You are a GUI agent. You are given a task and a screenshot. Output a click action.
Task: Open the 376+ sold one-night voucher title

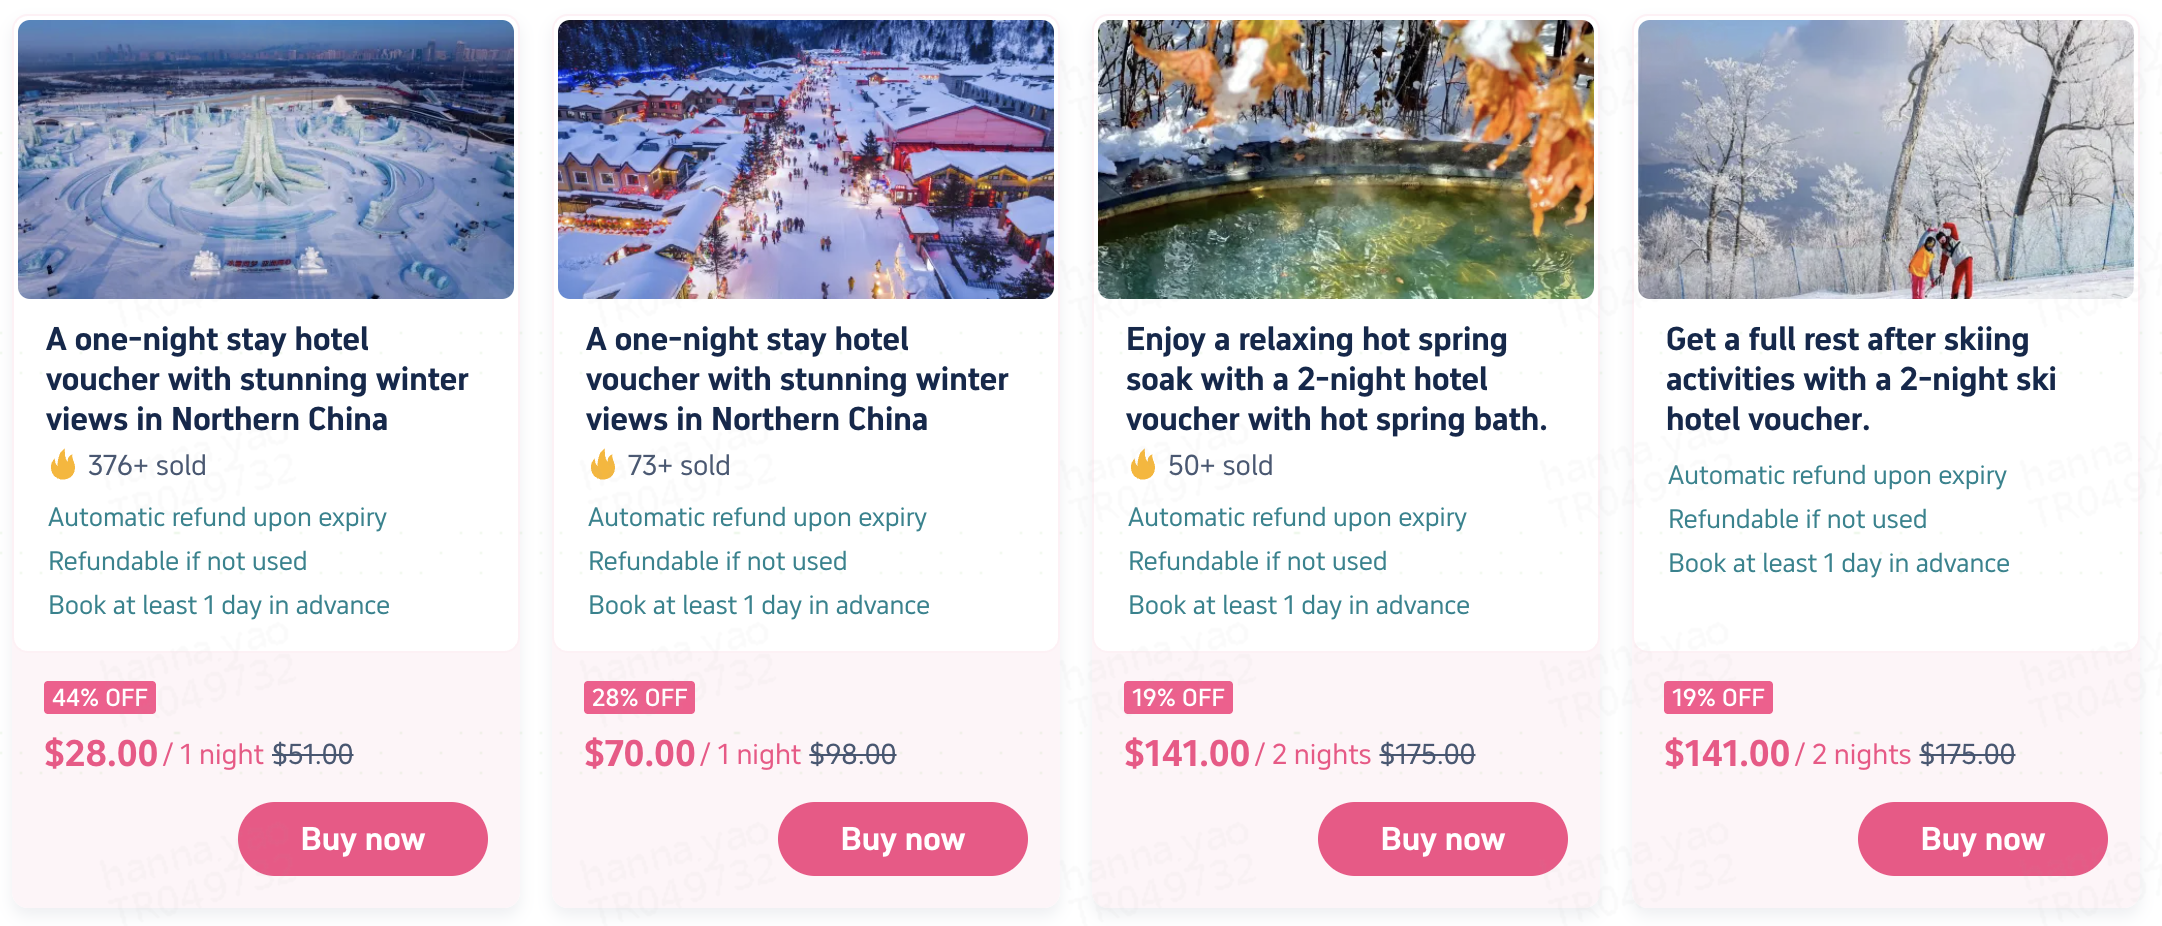pos(257,379)
